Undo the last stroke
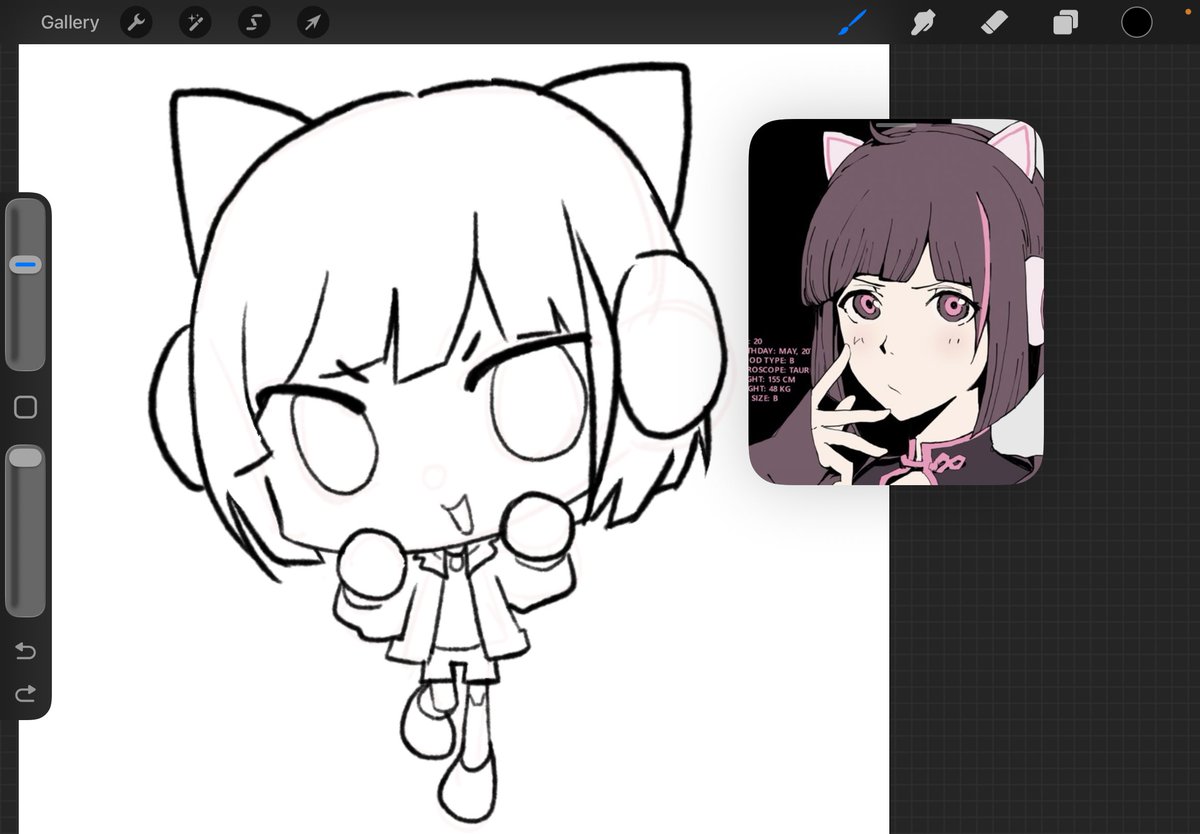Image resolution: width=1200 pixels, height=834 pixels. [x=26, y=652]
